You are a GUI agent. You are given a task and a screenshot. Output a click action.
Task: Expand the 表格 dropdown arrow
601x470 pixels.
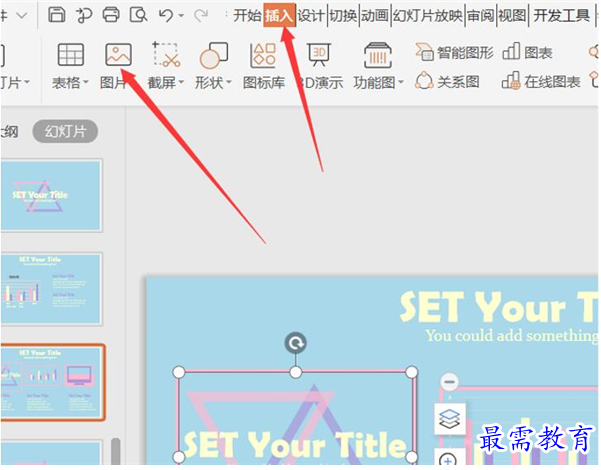(86, 82)
